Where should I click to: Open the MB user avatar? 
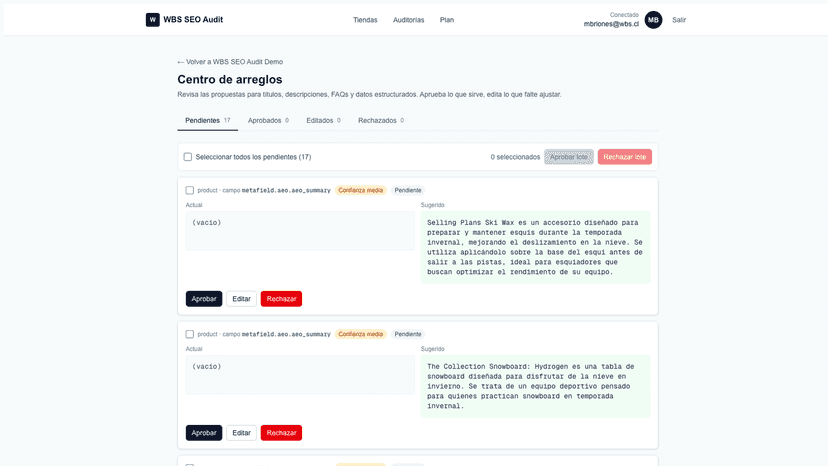653,20
